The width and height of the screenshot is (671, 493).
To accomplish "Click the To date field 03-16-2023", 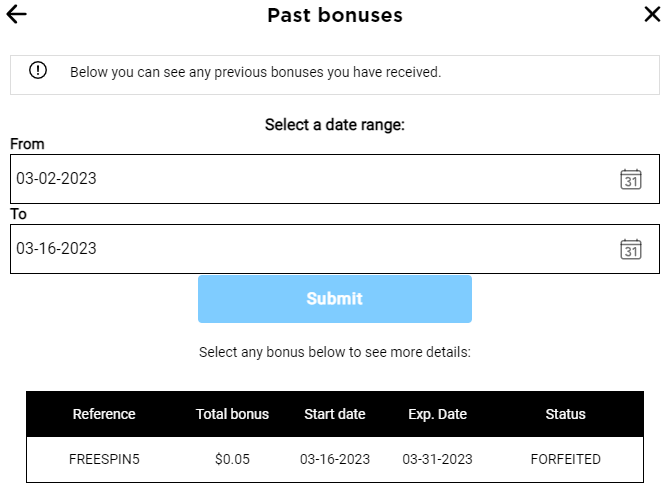I will click(x=335, y=249).
